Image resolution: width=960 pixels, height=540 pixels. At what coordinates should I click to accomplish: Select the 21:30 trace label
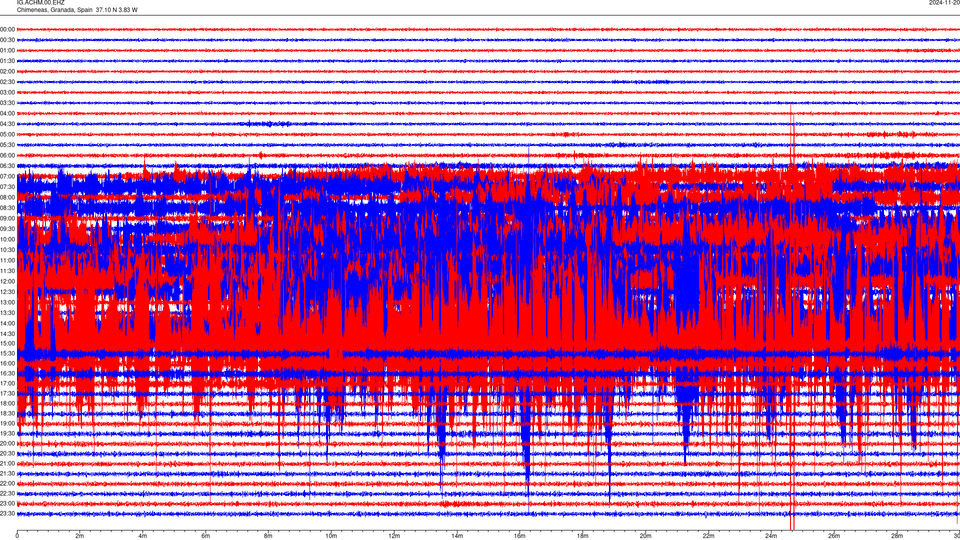point(7,473)
